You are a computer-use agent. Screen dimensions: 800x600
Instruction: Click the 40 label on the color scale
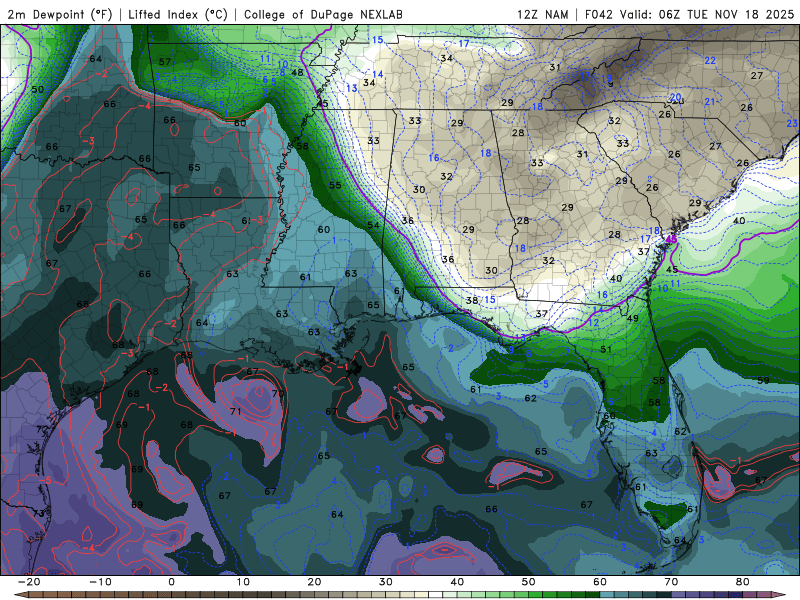pyautogui.click(x=457, y=582)
